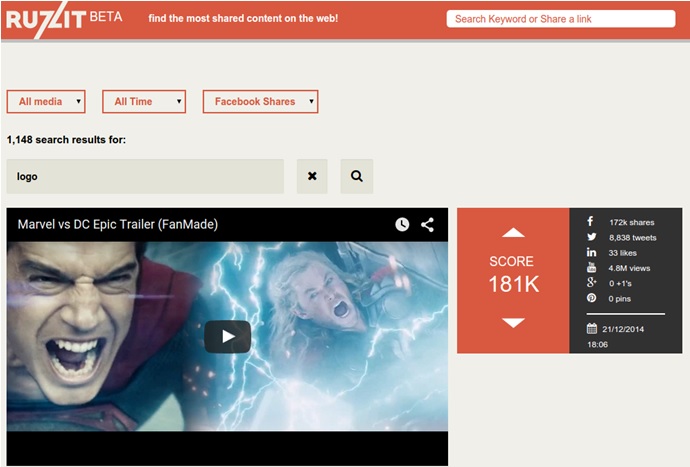Open the All media dropdown
Image resolution: width=690 pixels, height=467 pixels.
tap(46, 102)
